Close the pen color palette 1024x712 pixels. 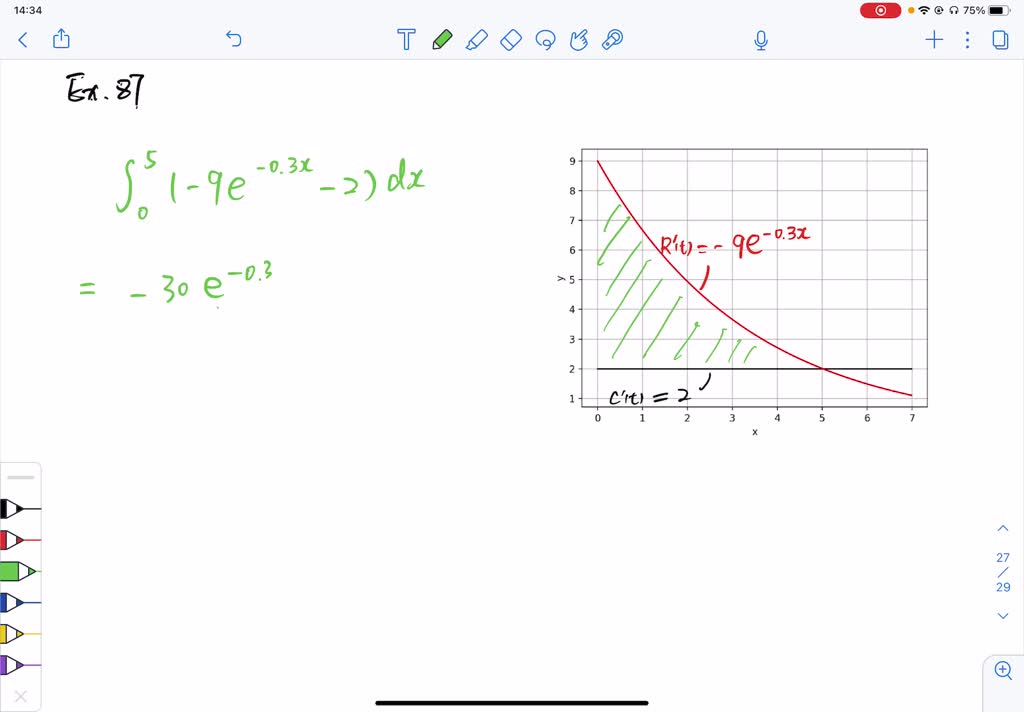[x=23, y=696]
